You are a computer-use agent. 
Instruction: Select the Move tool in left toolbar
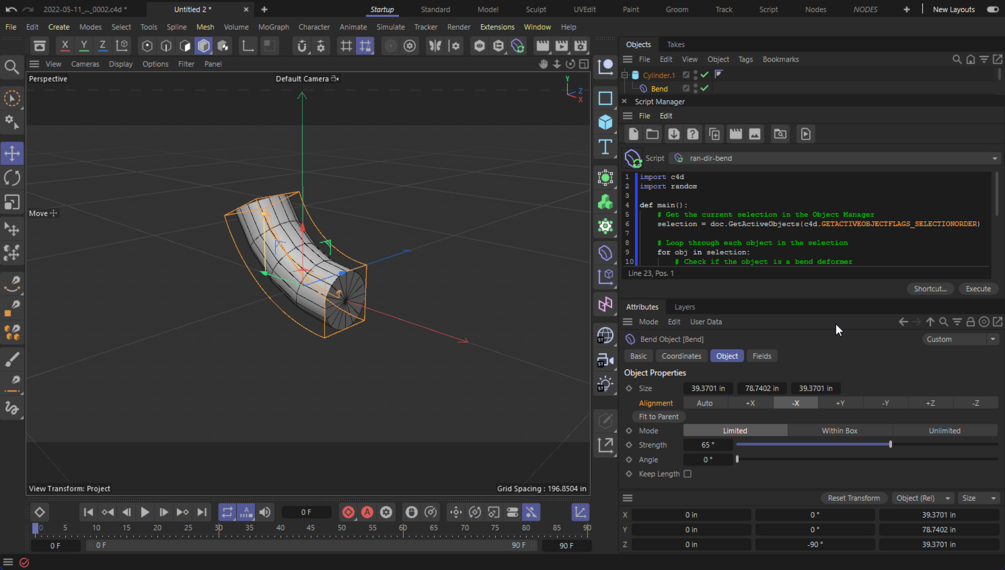12,153
